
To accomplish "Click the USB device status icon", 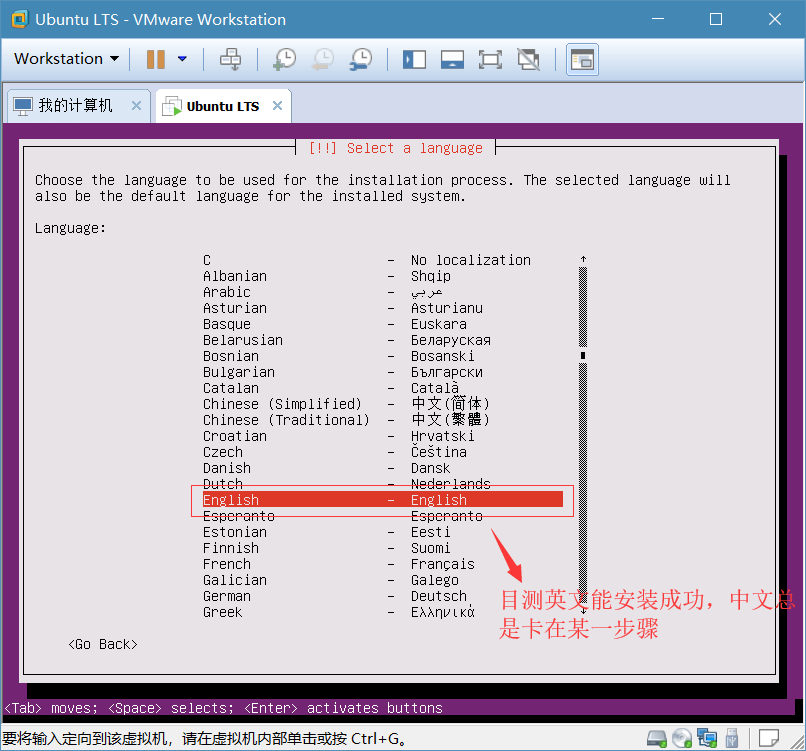I will [732, 739].
